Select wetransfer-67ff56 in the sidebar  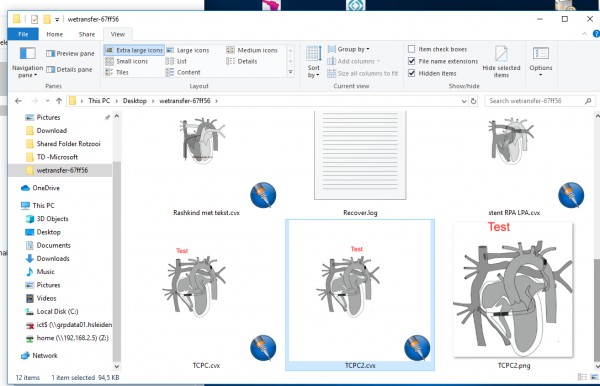(x=62, y=170)
